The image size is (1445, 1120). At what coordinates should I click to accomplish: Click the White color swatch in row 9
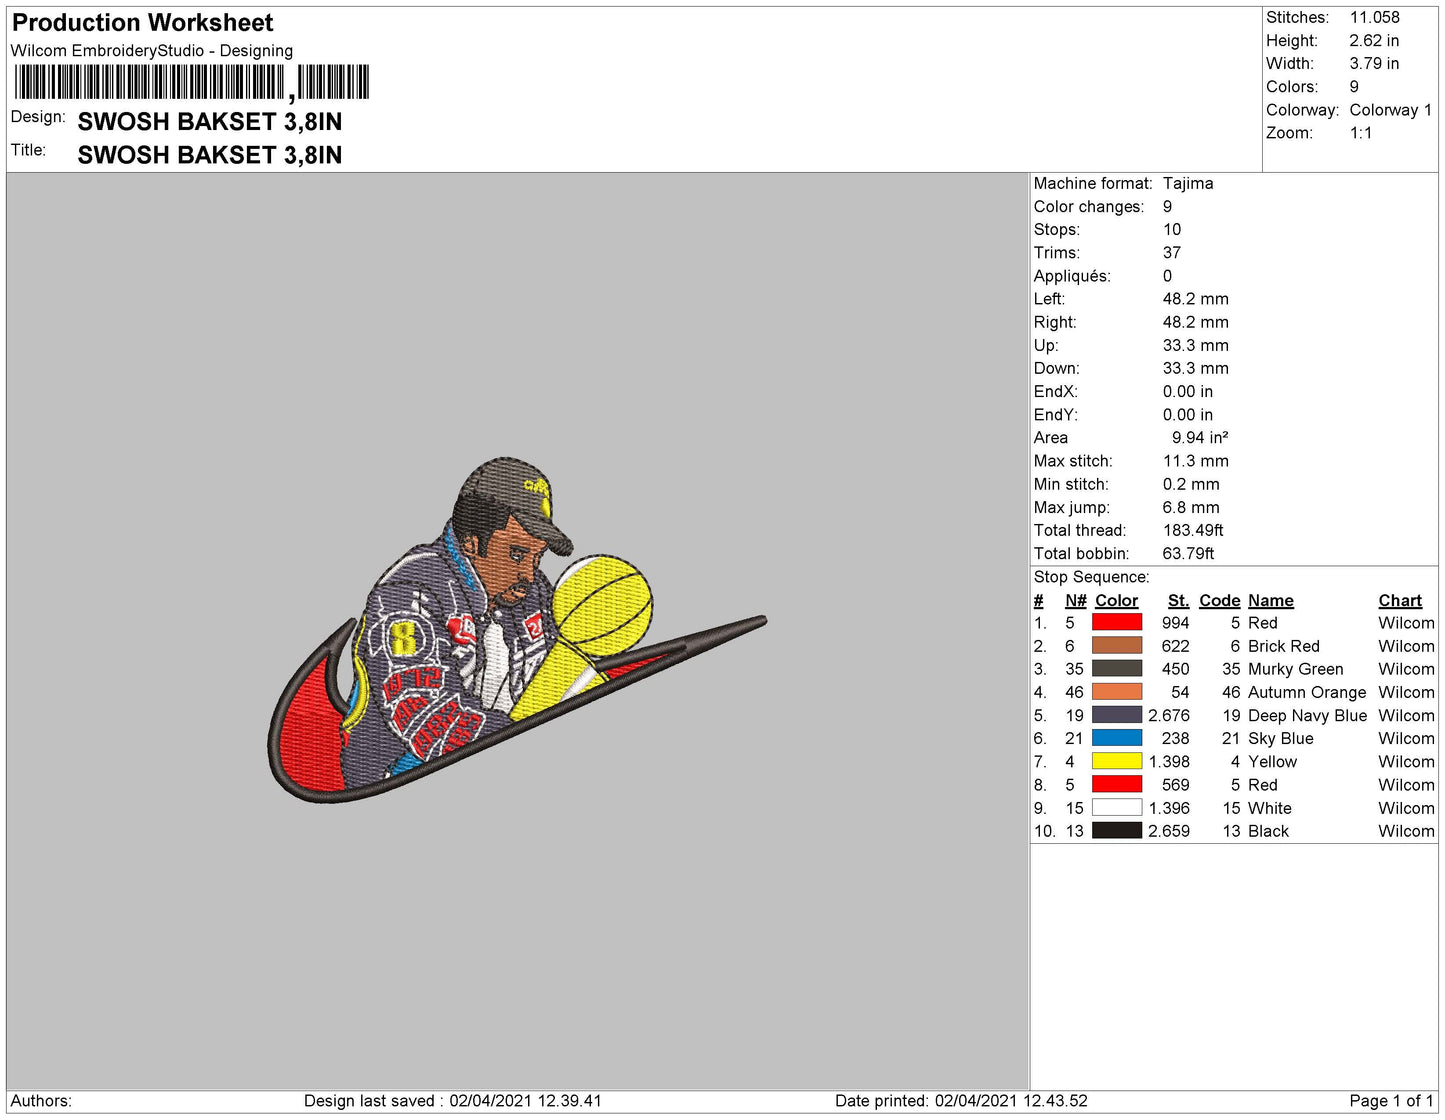click(1116, 808)
